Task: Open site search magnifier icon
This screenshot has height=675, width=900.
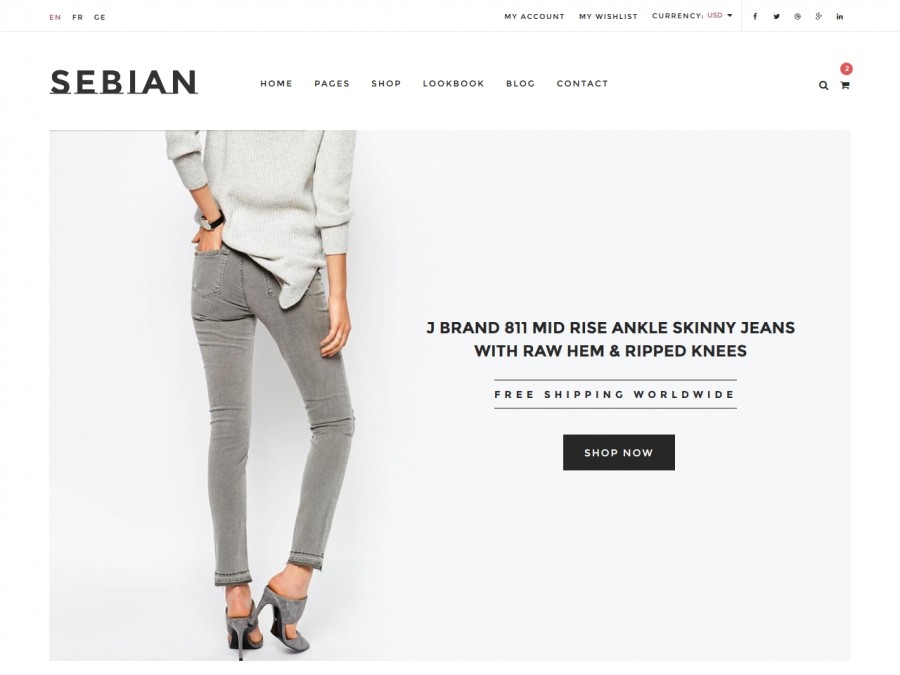Action: 824,86
